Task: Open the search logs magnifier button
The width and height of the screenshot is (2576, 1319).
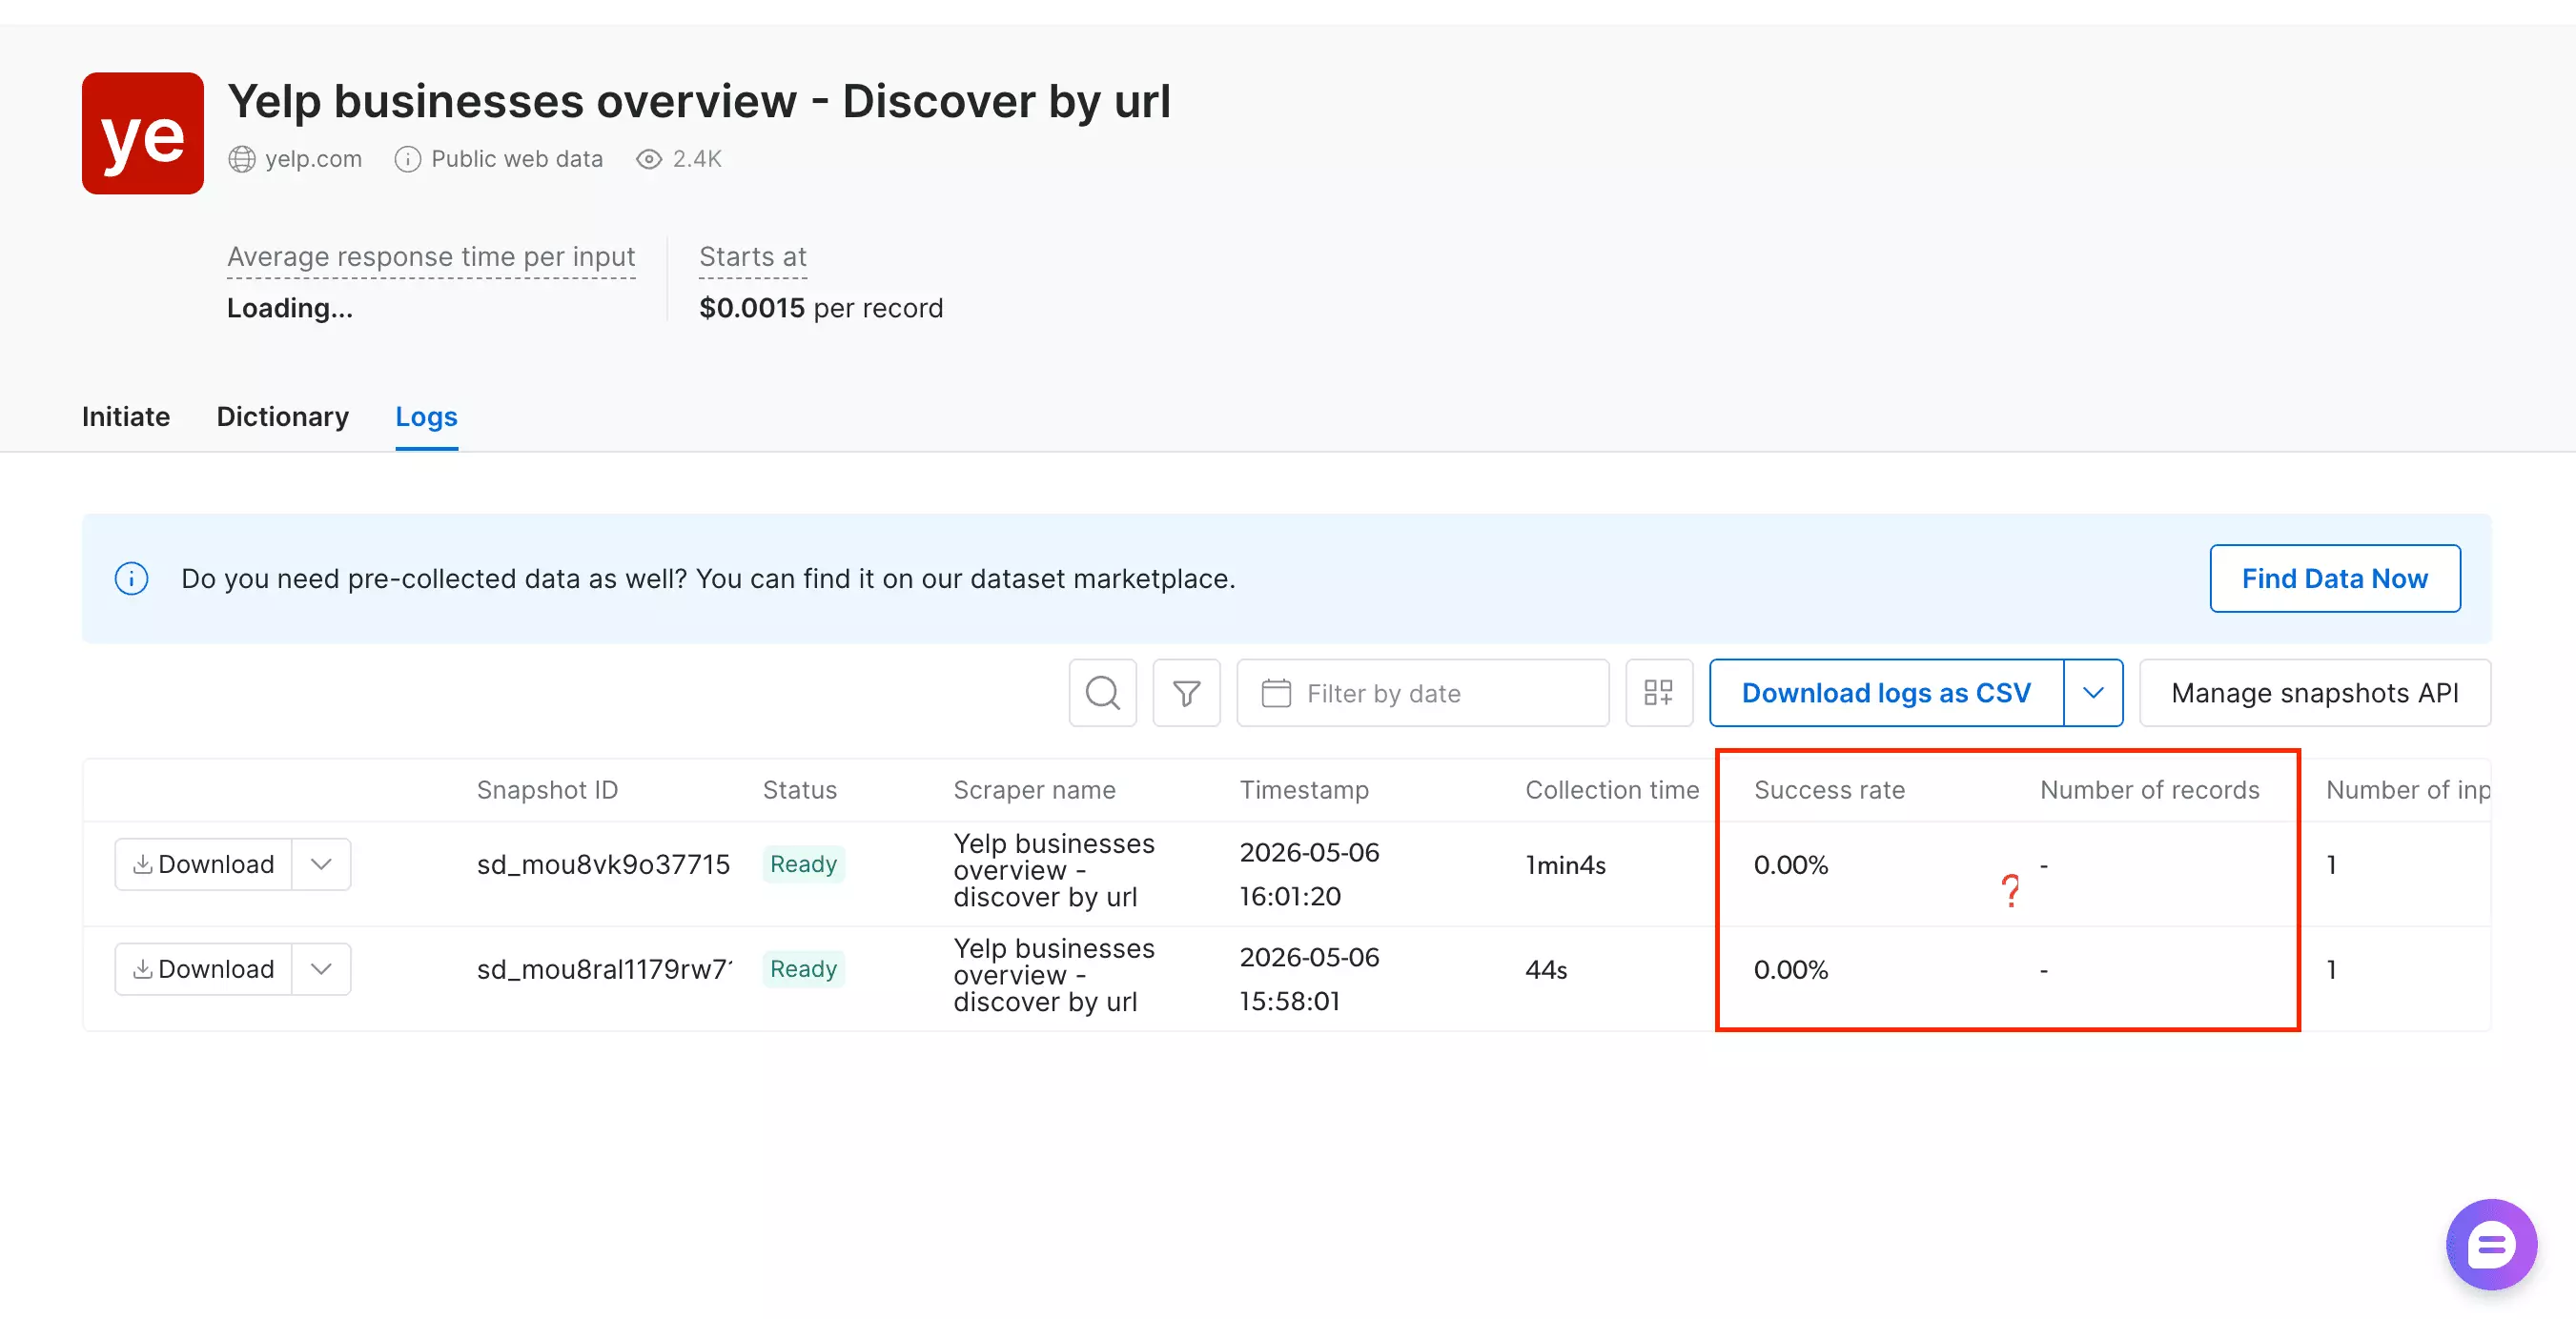Action: (x=1102, y=692)
